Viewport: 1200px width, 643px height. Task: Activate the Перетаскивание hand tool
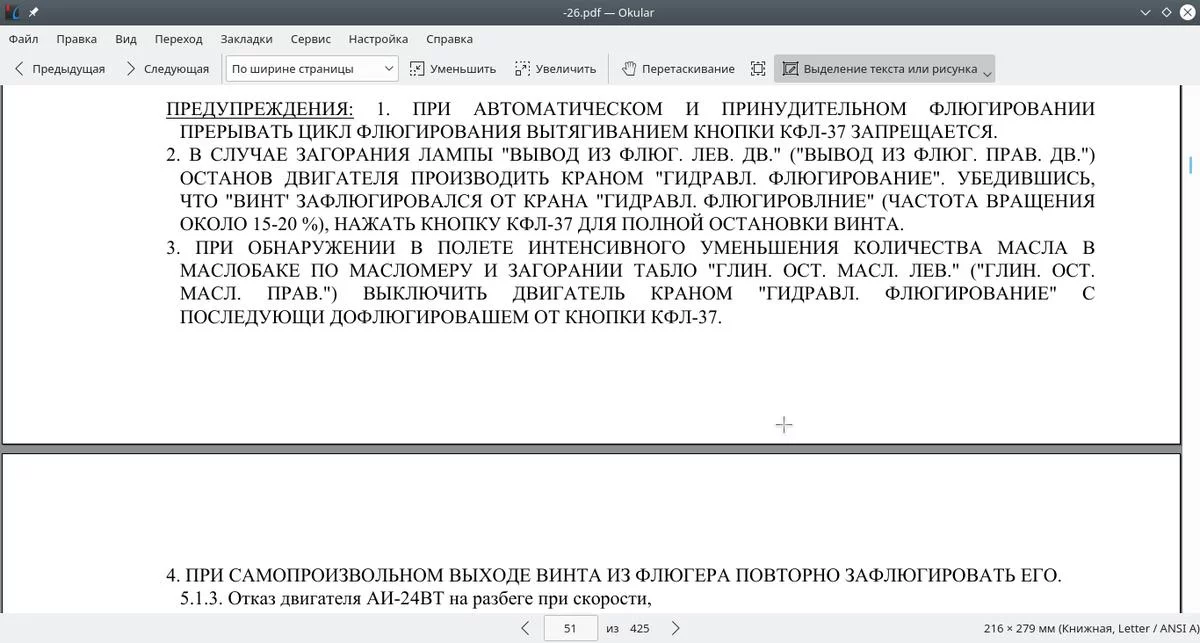678,69
